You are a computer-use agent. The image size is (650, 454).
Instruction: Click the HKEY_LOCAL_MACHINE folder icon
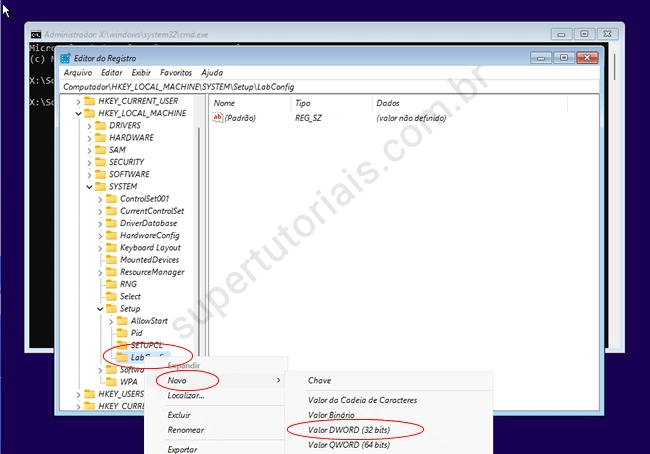tap(89, 113)
